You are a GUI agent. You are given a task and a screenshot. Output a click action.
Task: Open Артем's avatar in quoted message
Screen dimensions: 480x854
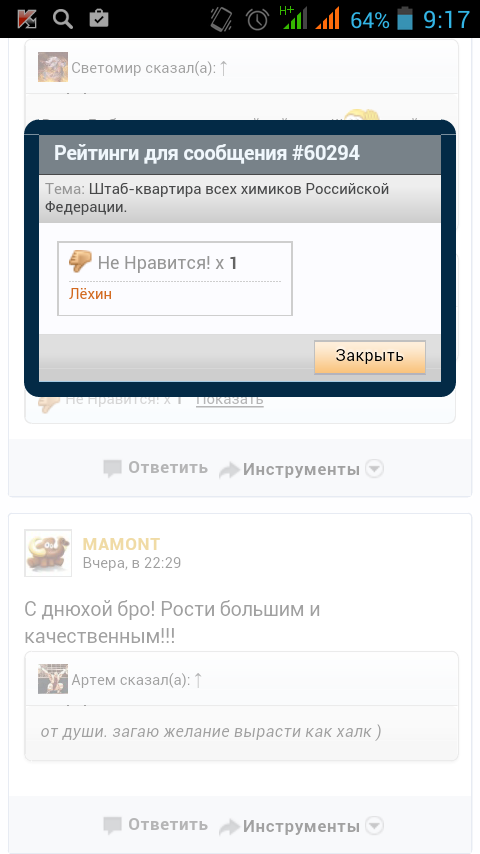coord(53,679)
